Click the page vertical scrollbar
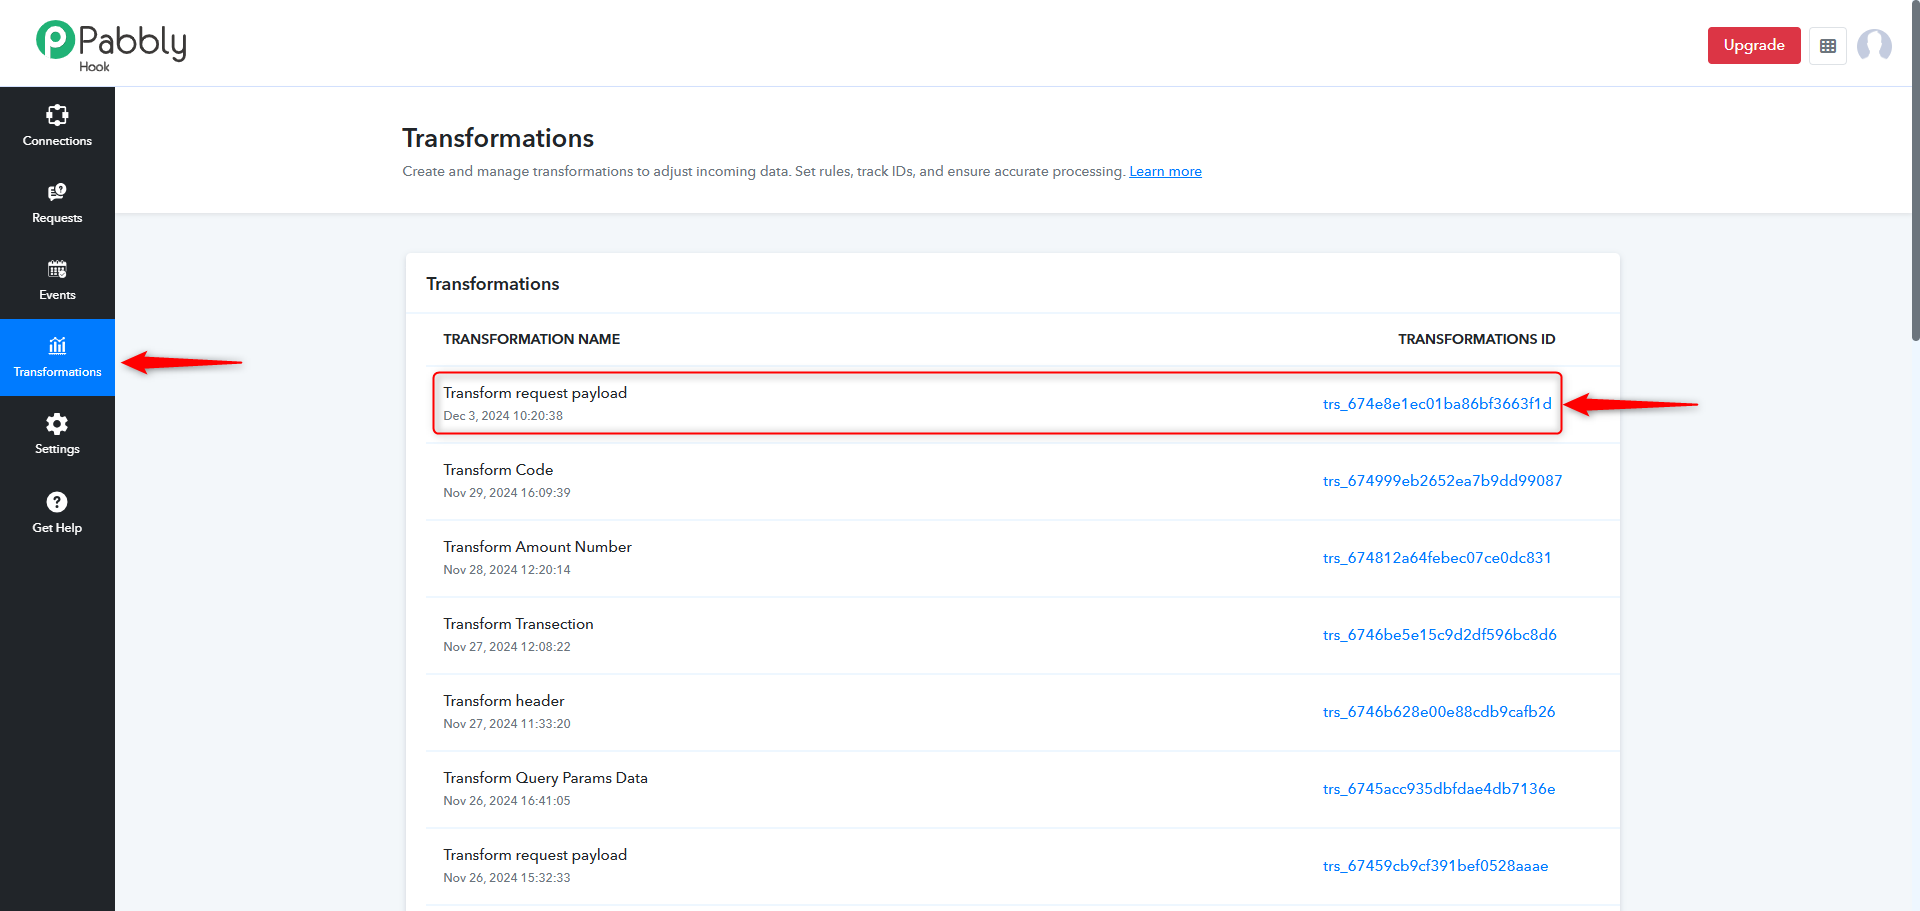Screen dimensions: 1920x911 [1915, 170]
